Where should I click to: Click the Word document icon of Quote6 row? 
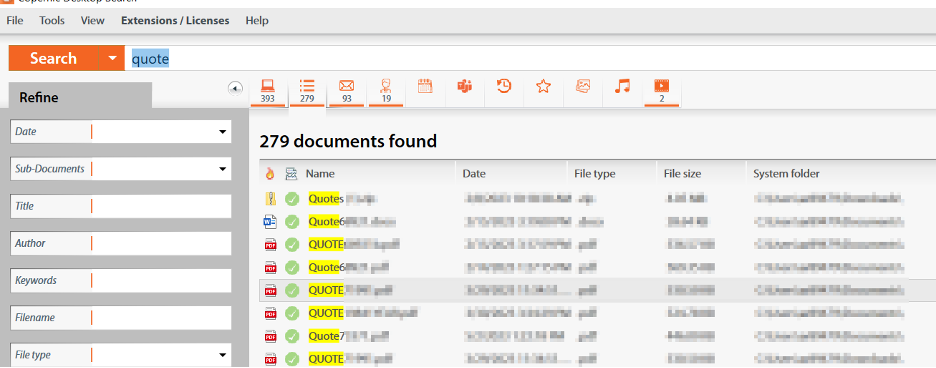click(270, 222)
